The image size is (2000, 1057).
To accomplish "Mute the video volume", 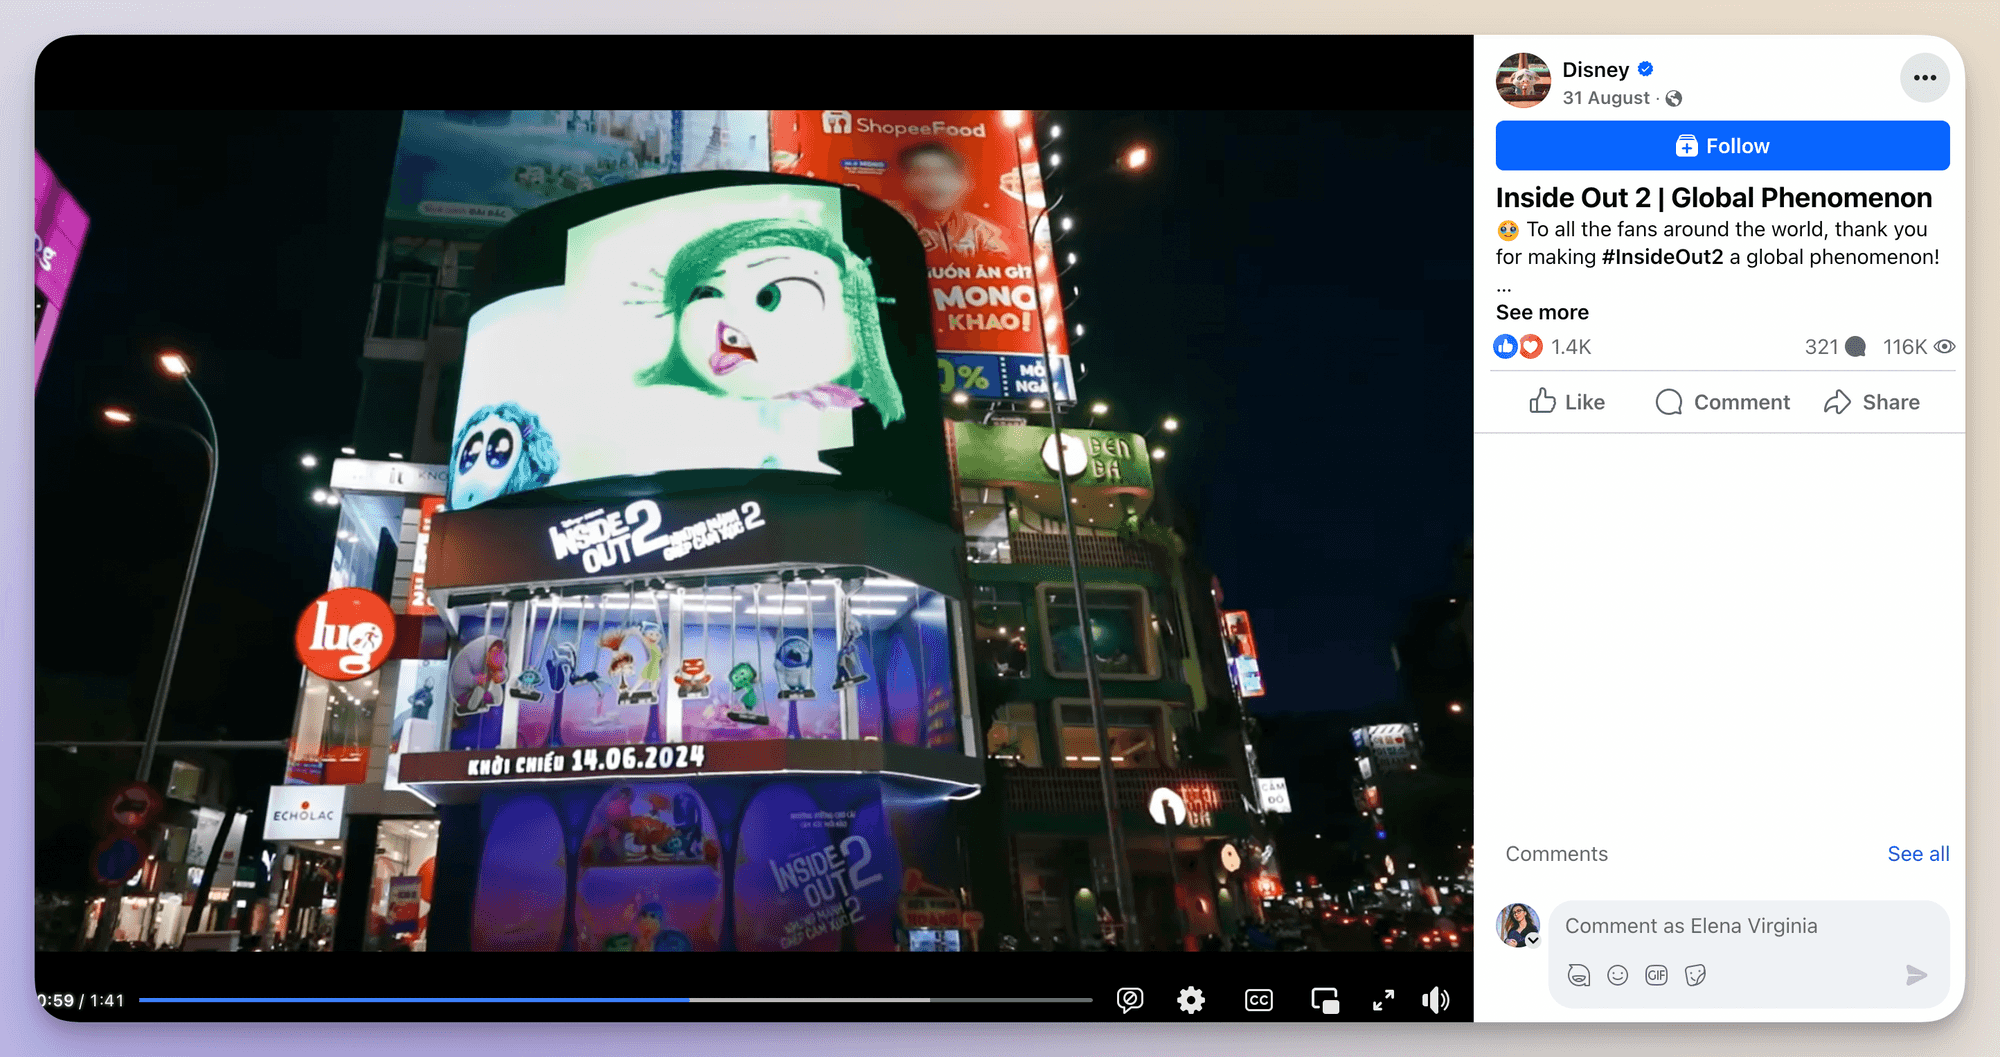I will (1436, 1000).
